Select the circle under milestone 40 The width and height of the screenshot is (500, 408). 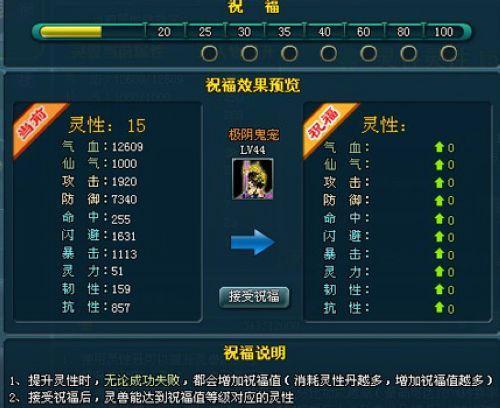pyautogui.click(x=329, y=54)
